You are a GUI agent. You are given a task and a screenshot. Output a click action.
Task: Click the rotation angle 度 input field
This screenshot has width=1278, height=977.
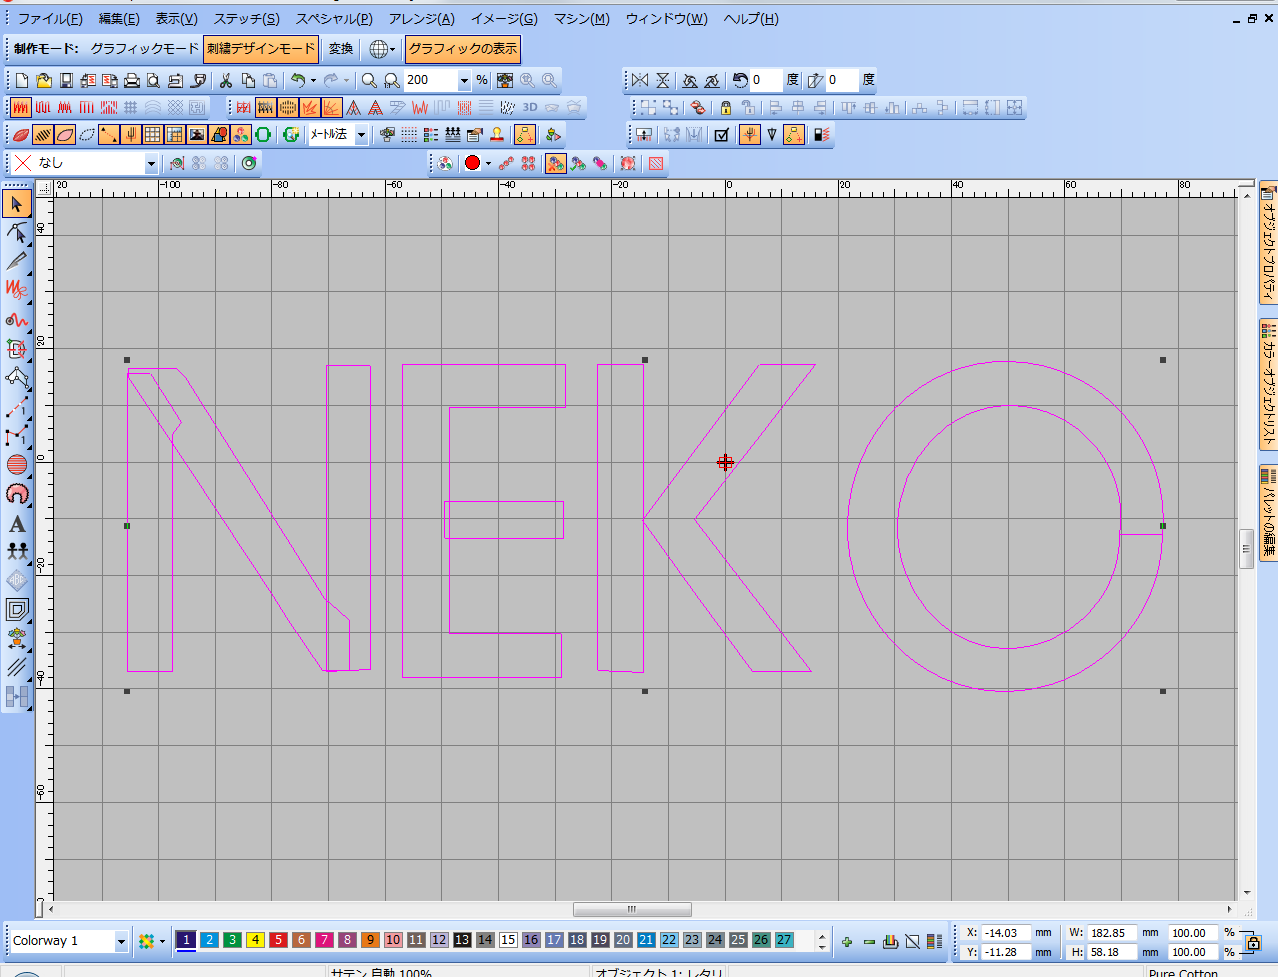(x=765, y=80)
